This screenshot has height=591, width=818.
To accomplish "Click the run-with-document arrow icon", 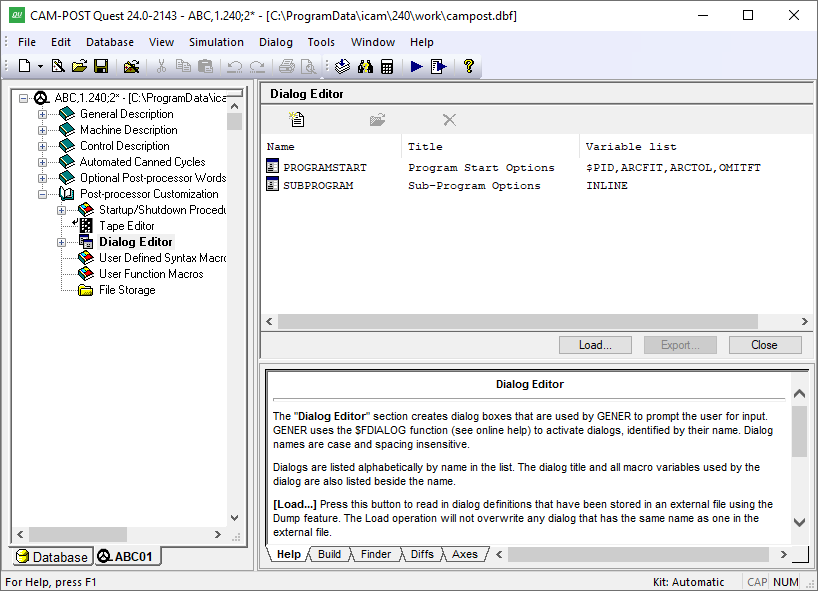I will coord(439,66).
